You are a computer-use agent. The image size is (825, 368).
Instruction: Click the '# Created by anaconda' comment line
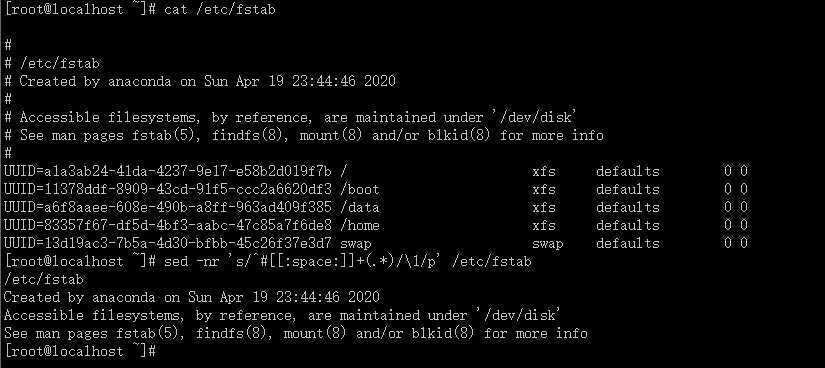pos(200,81)
